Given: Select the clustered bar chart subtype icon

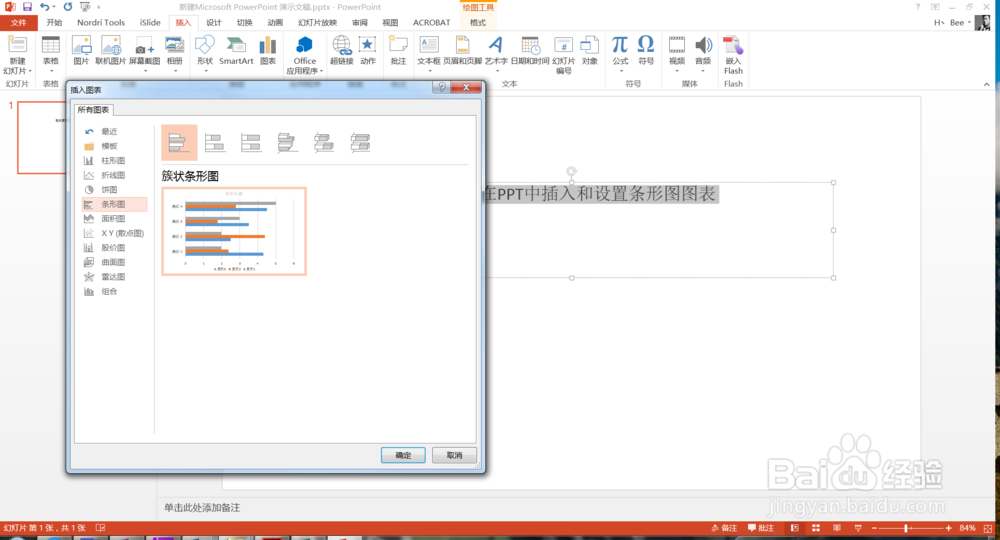Looking at the screenshot, I should coord(179,142).
